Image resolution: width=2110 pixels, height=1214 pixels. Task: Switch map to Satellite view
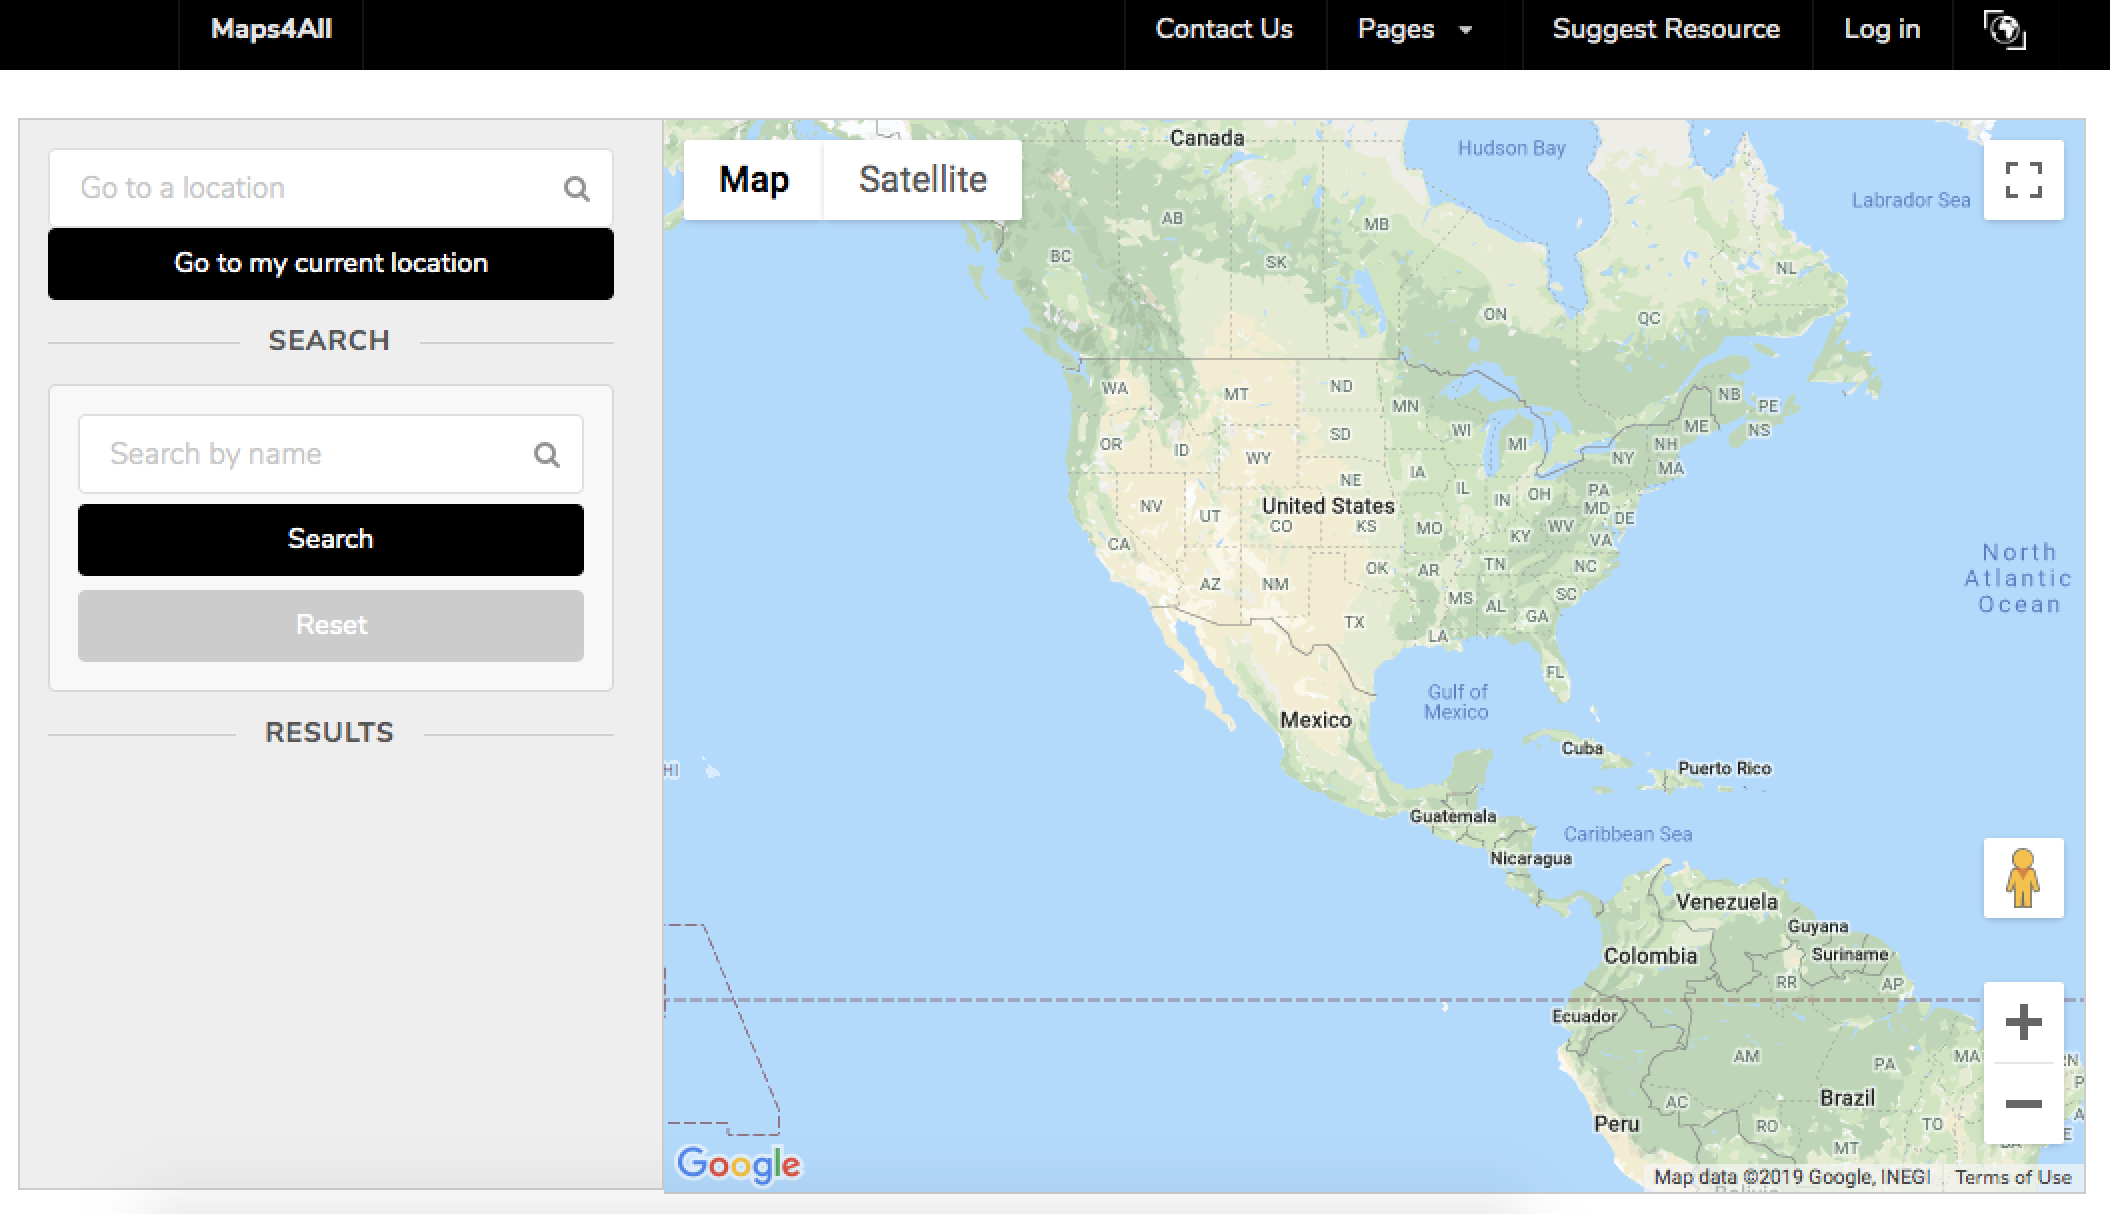(x=922, y=180)
